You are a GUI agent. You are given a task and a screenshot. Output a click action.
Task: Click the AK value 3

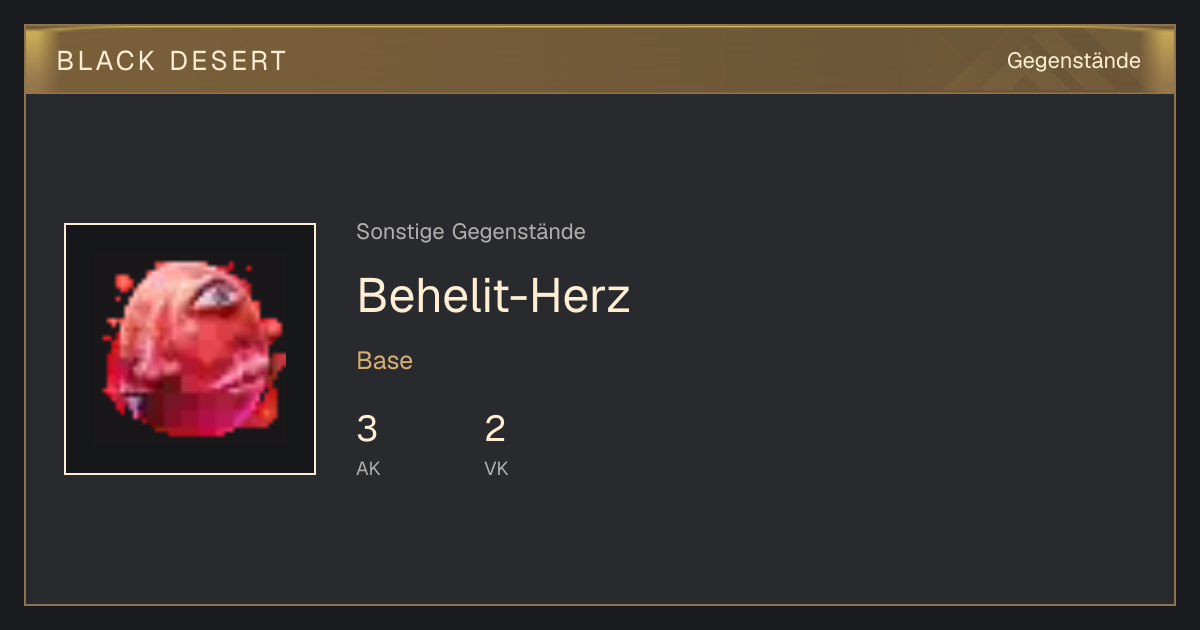pos(367,430)
